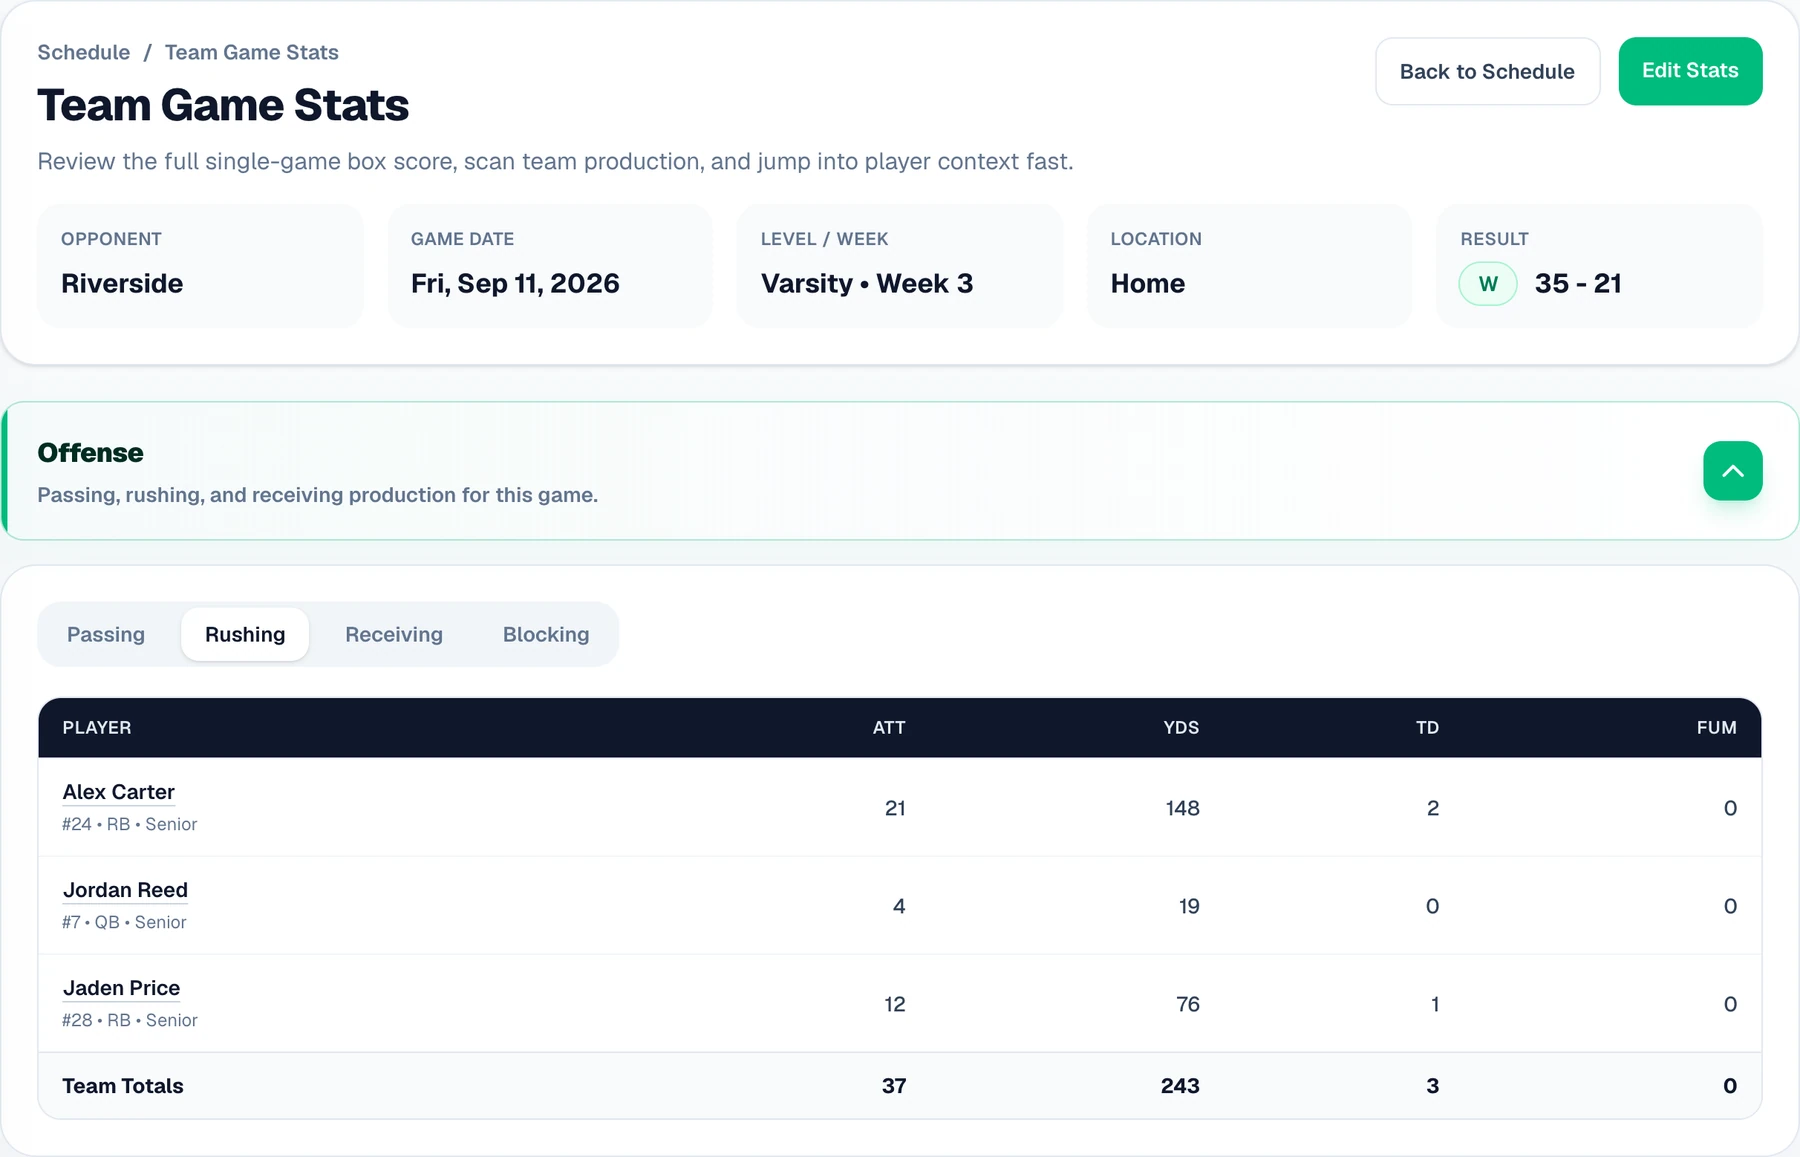Click the game date Fri, Sep 11, 2026
Image resolution: width=1800 pixels, height=1157 pixels.
coord(515,284)
